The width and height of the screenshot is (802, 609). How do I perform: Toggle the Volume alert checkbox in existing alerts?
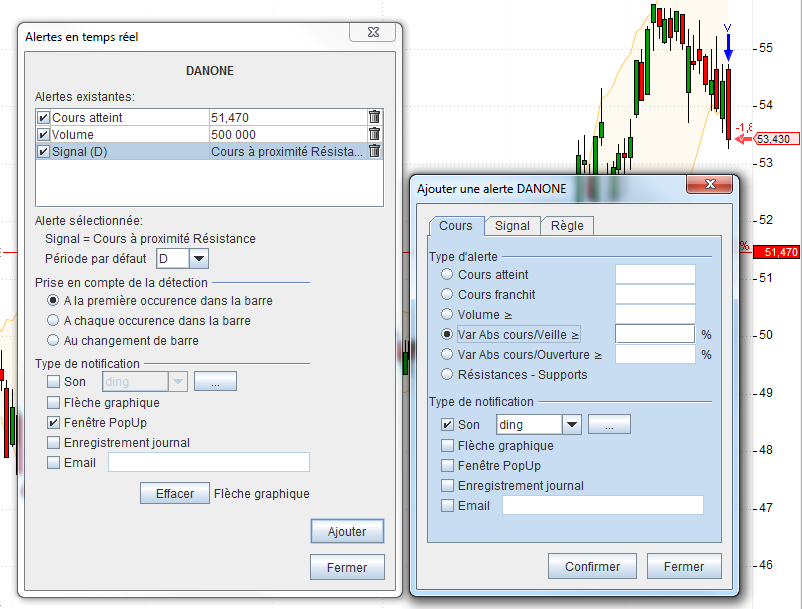(43, 134)
